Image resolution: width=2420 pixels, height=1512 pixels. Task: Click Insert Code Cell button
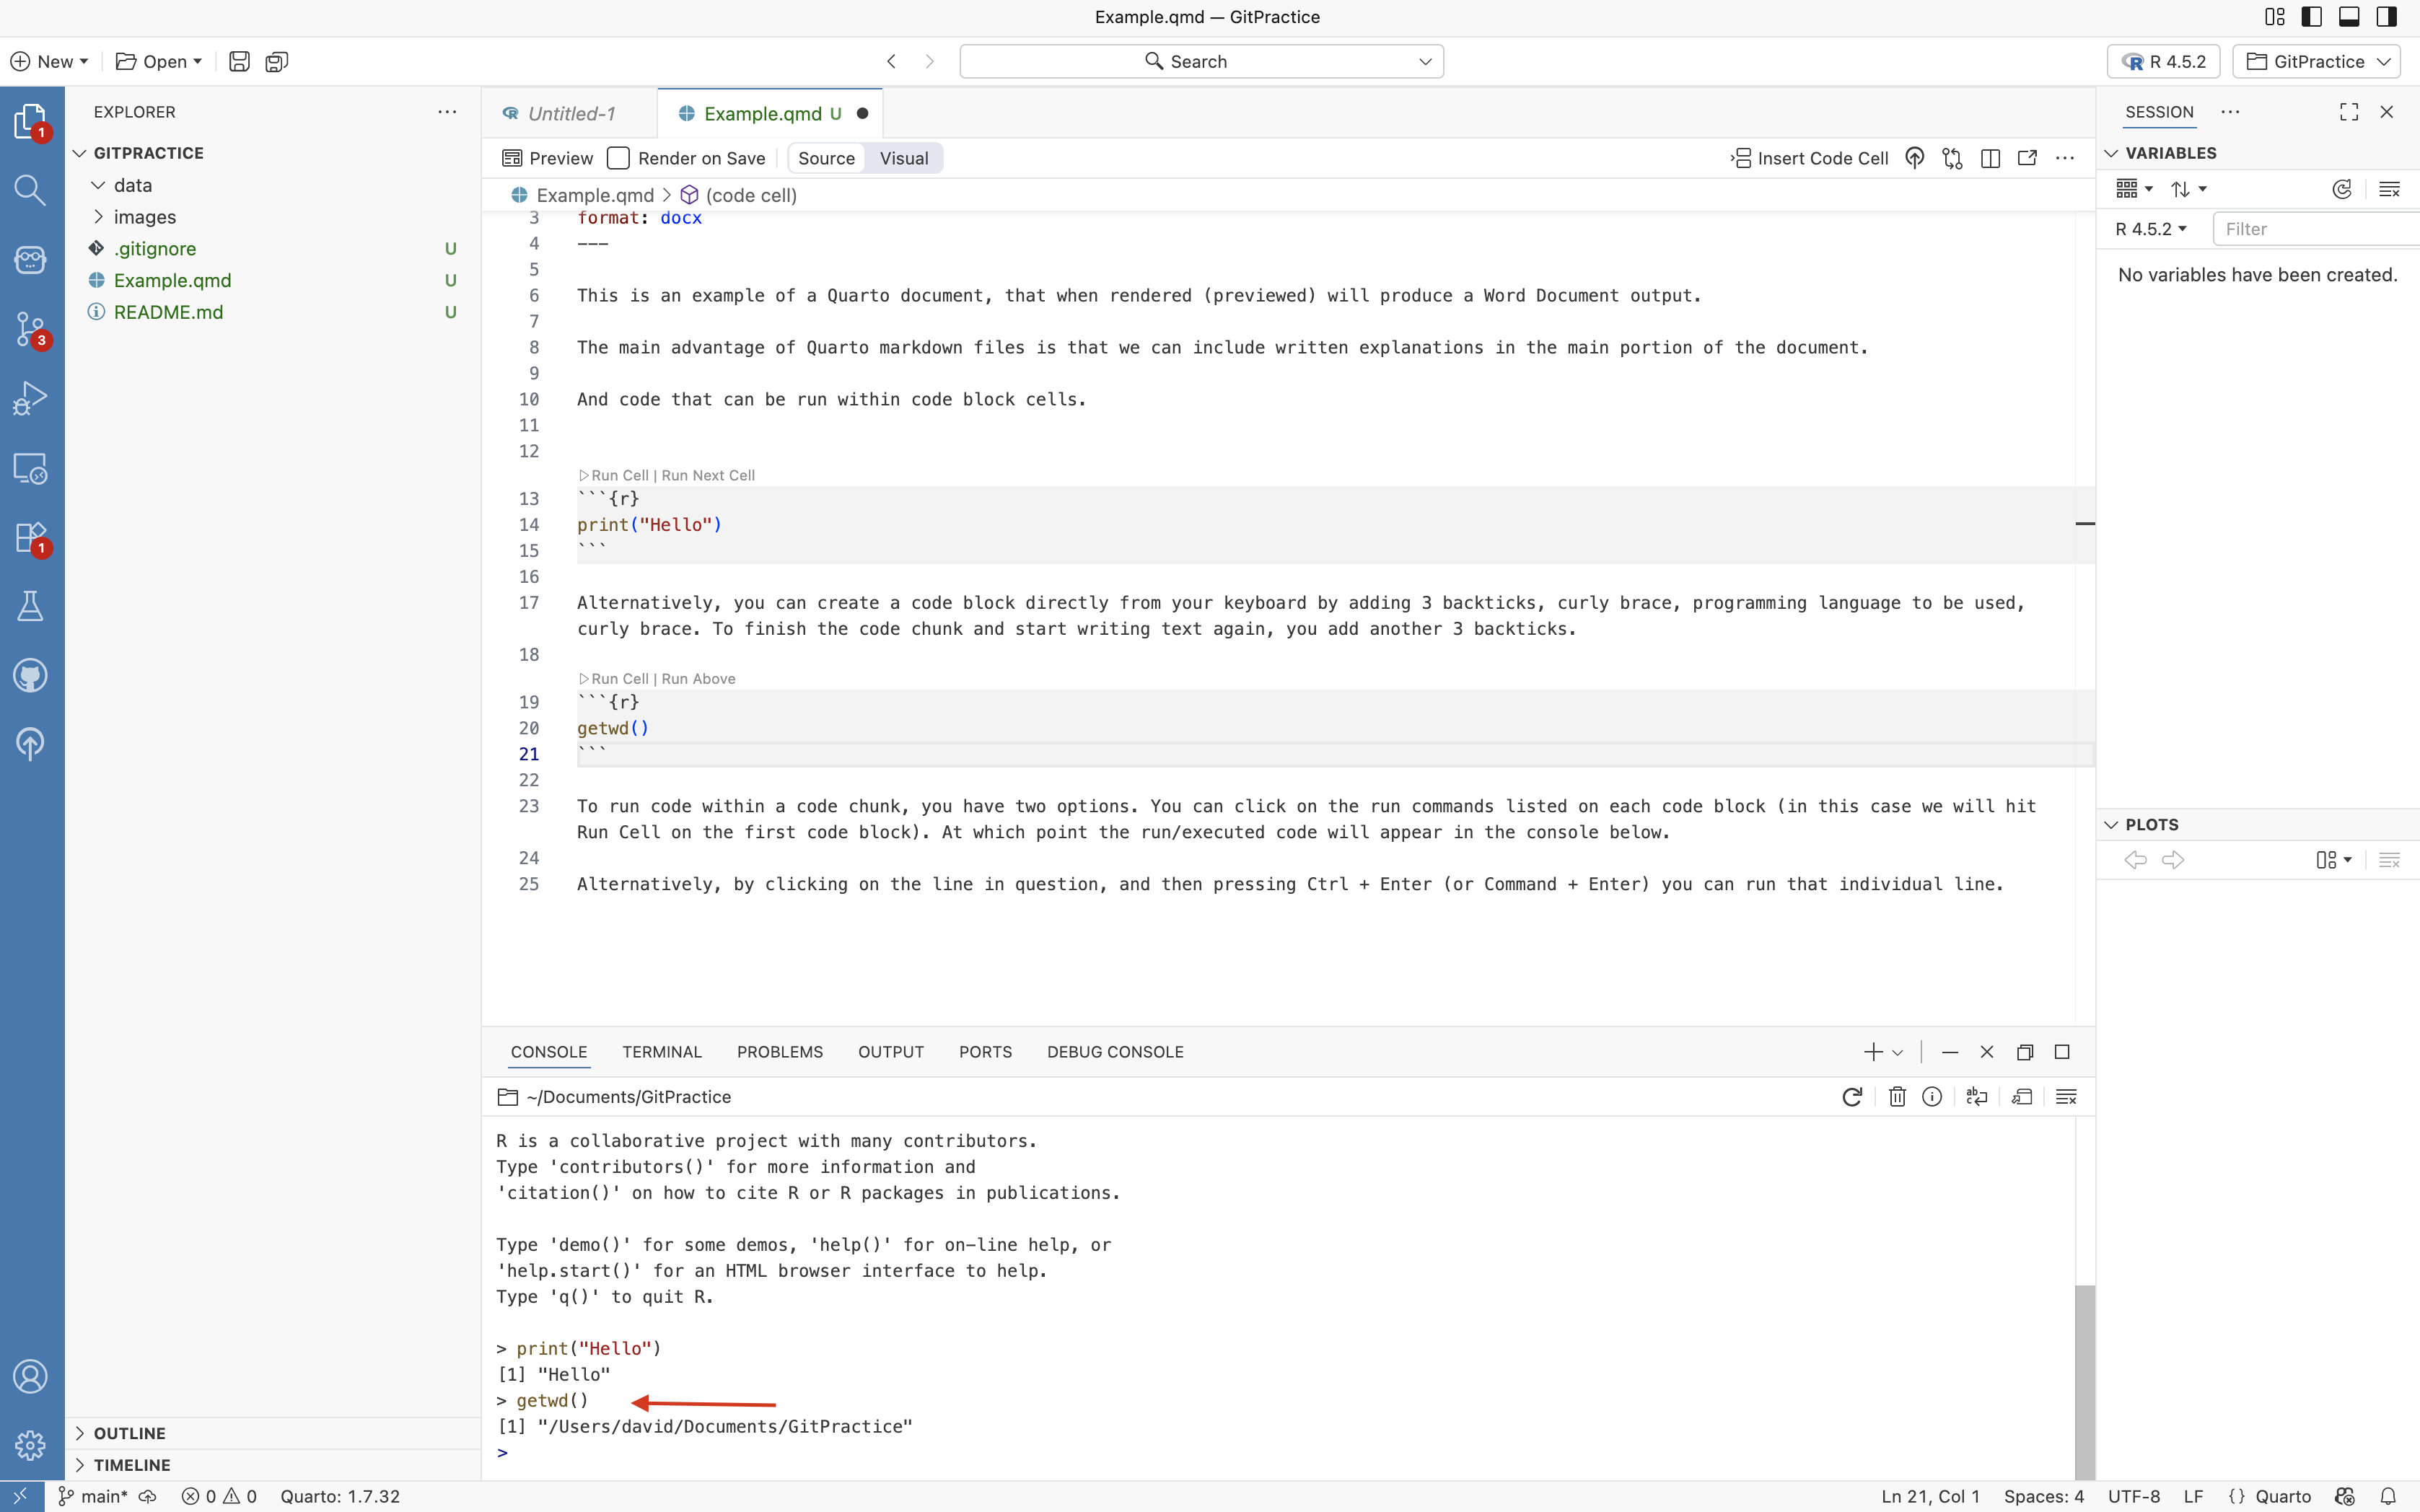click(x=1810, y=158)
